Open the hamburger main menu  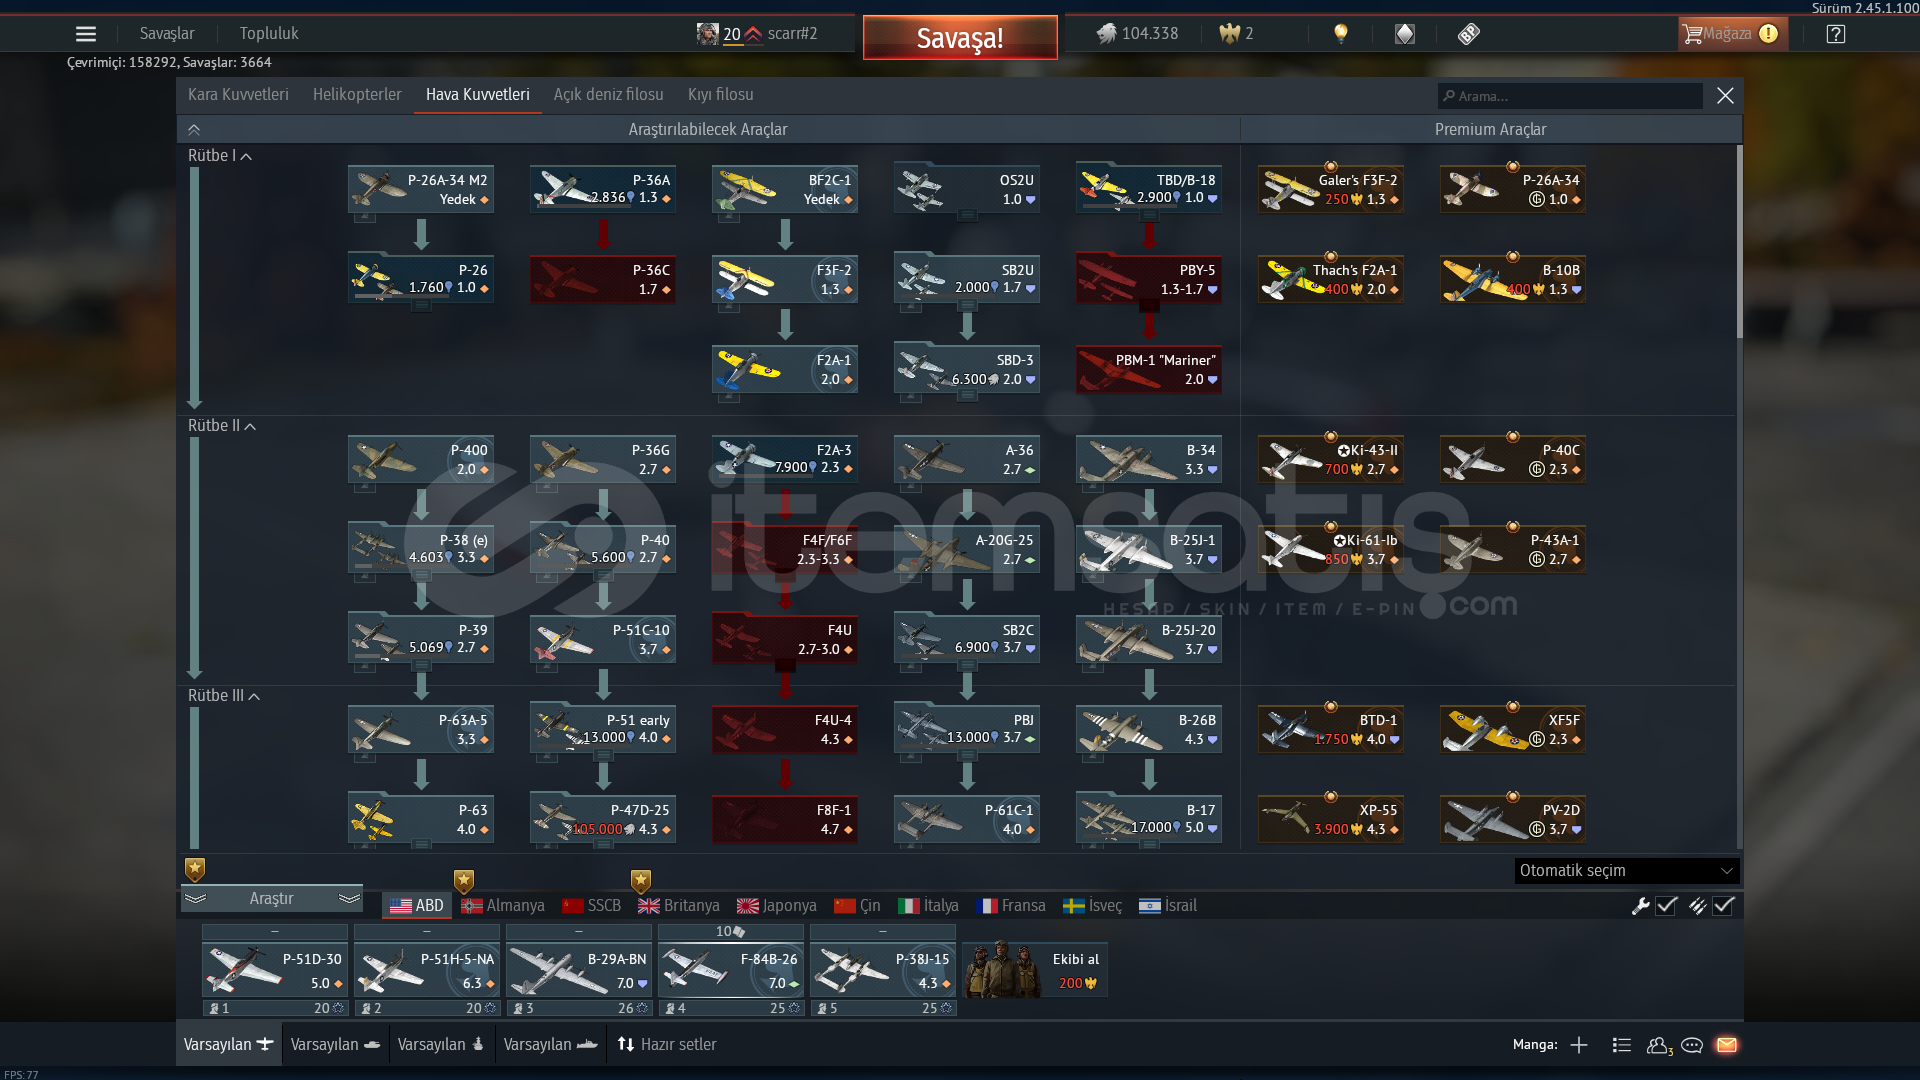(86, 34)
